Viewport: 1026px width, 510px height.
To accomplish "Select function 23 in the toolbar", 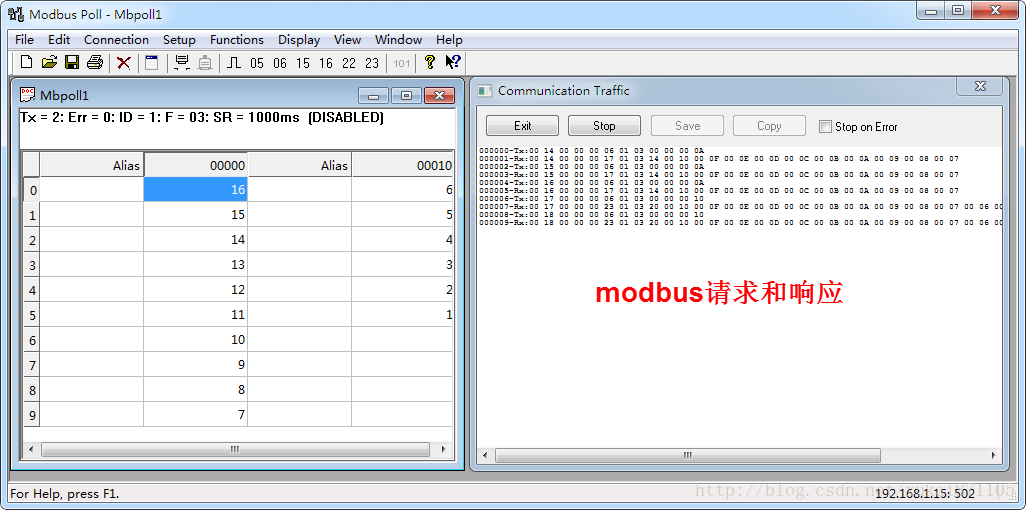I will click(x=372, y=63).
